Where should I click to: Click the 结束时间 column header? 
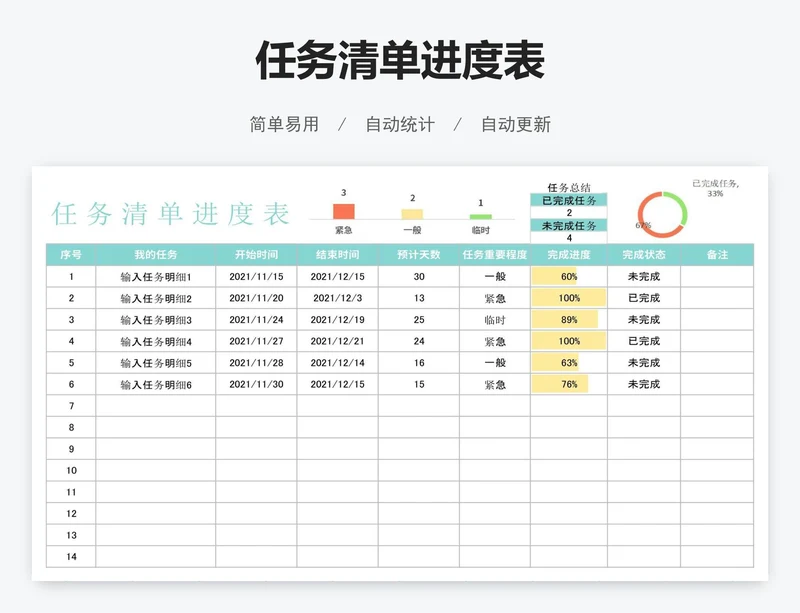pyautogui.click(x=337, y=255)
